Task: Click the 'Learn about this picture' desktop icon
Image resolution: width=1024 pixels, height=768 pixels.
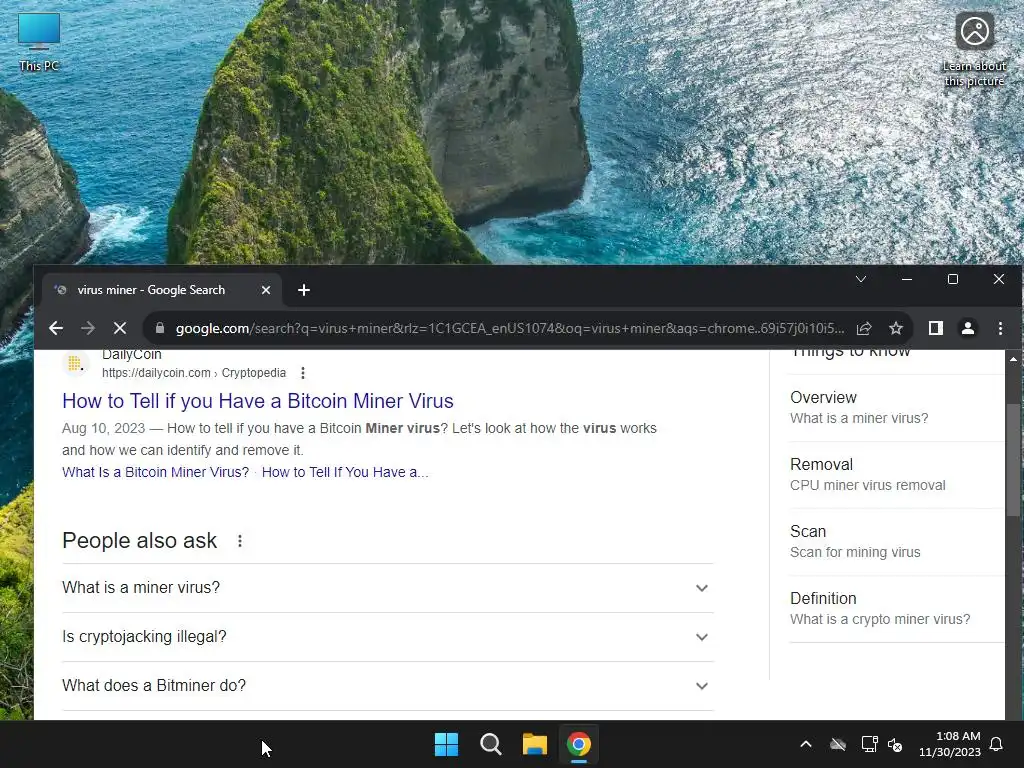Action: tap(974, 50)
